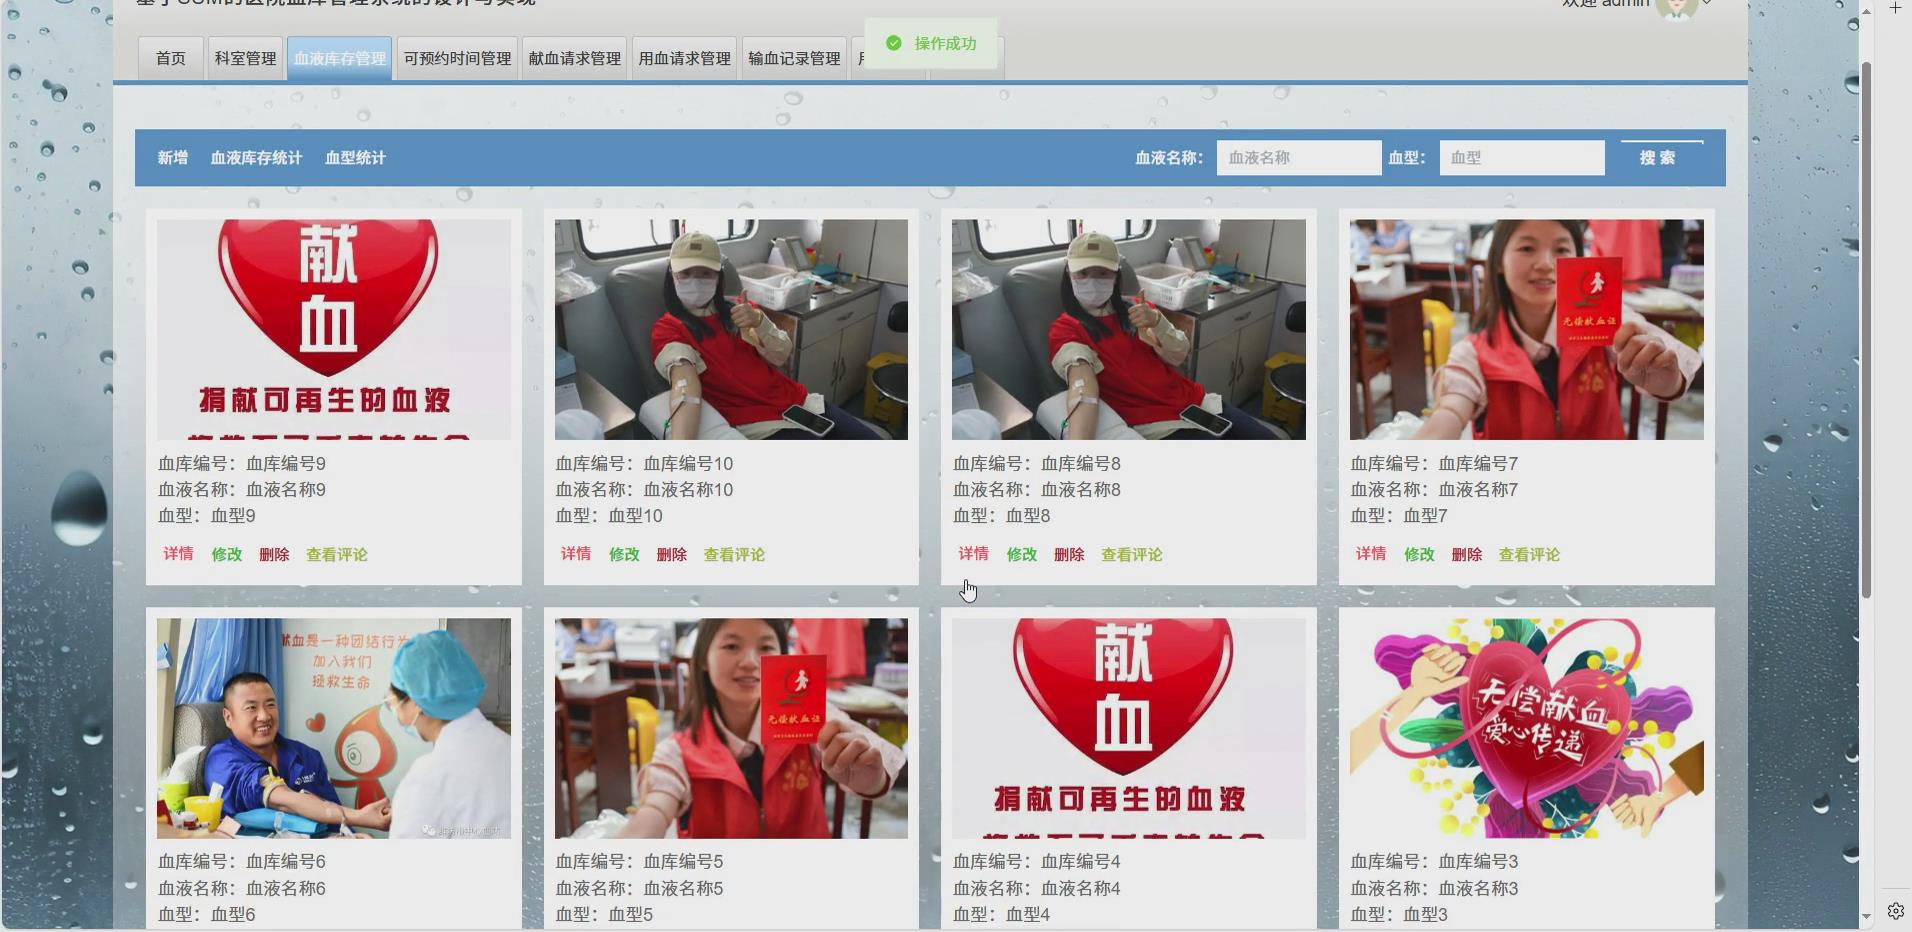Click the 血库编号9 card image

[x=334, y=330]
